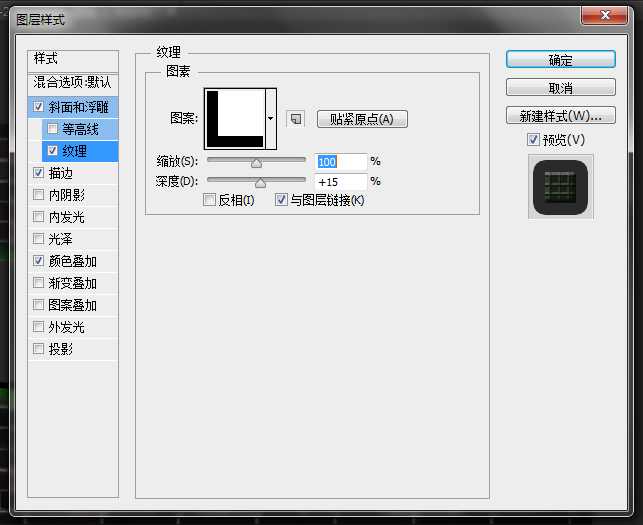Uncheck 与图层链接 link with layer
This screenshot has width=643, height=525.
(281, 200)
